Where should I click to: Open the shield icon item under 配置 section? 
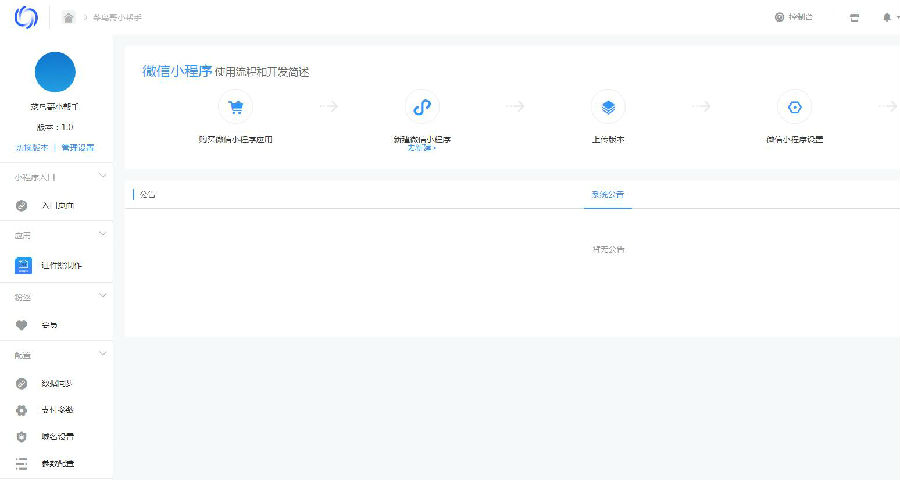[22, 437]
